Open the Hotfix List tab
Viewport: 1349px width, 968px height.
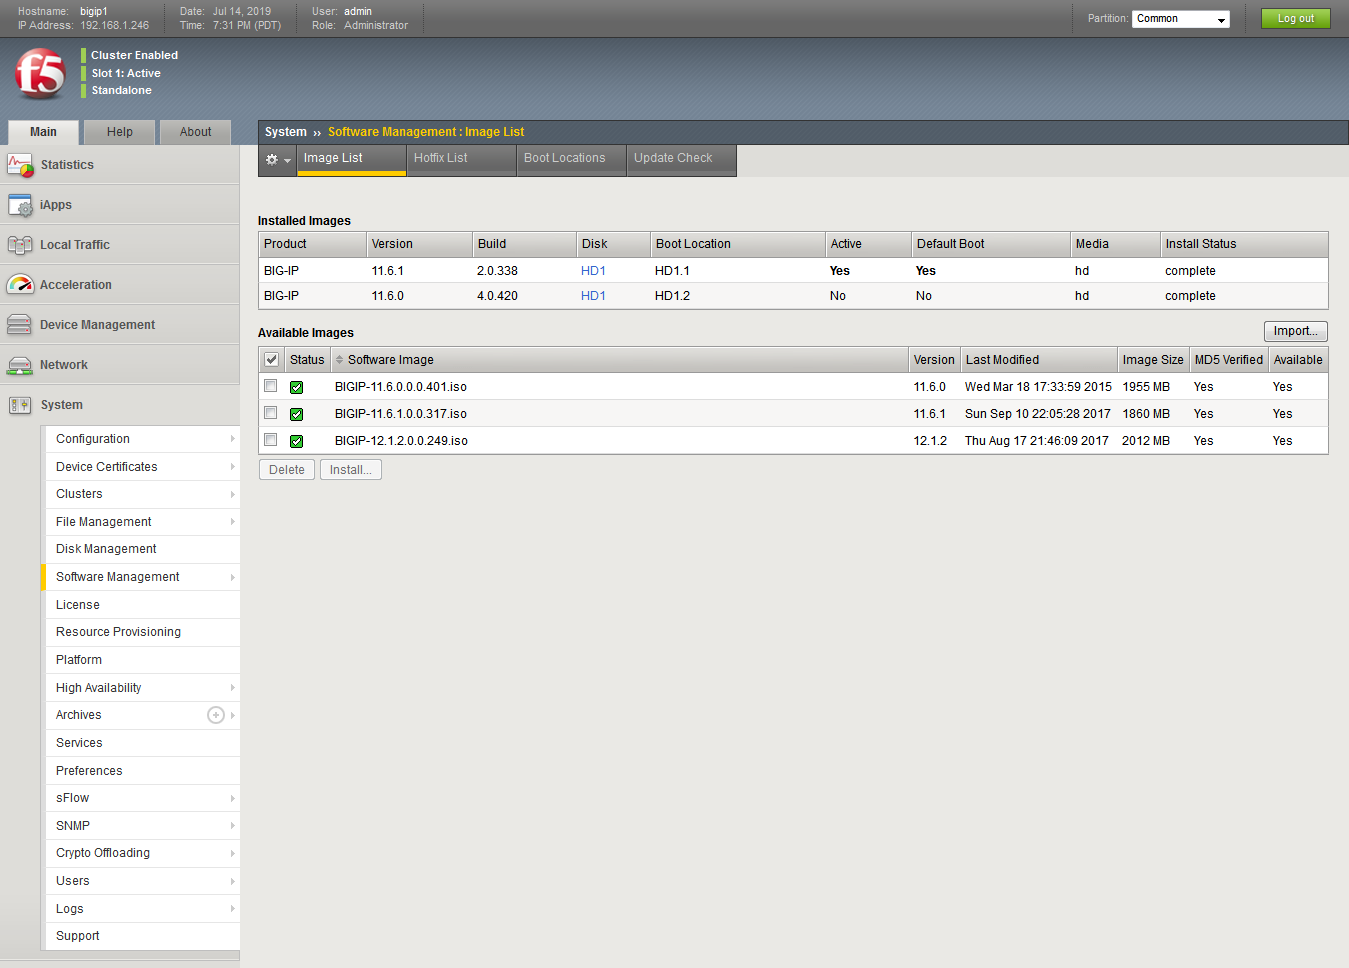tap(461, 160)
